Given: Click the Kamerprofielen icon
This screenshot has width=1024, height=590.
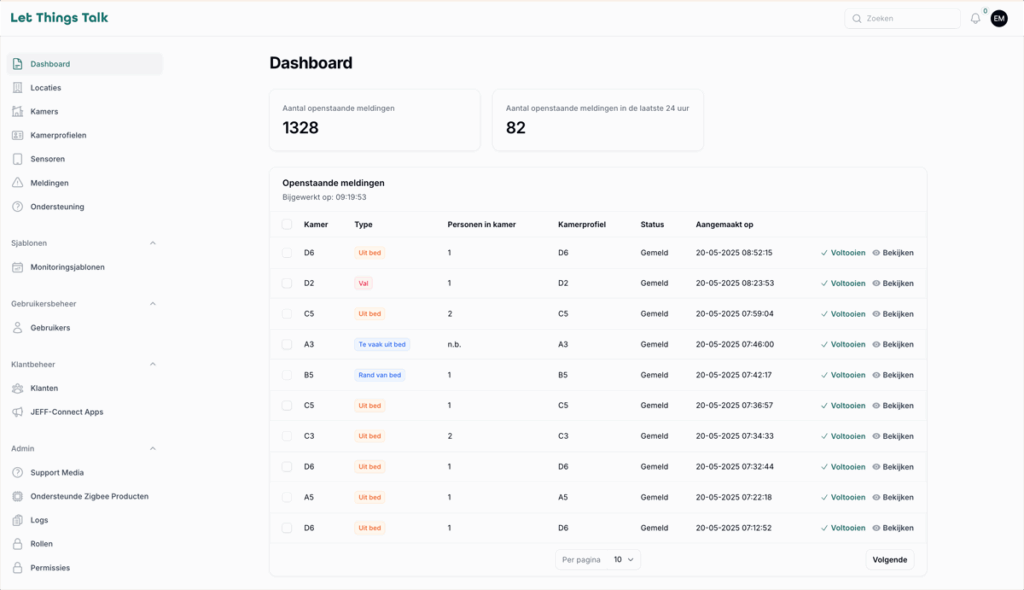Looking at the screenshot, I should coord(18,135).
